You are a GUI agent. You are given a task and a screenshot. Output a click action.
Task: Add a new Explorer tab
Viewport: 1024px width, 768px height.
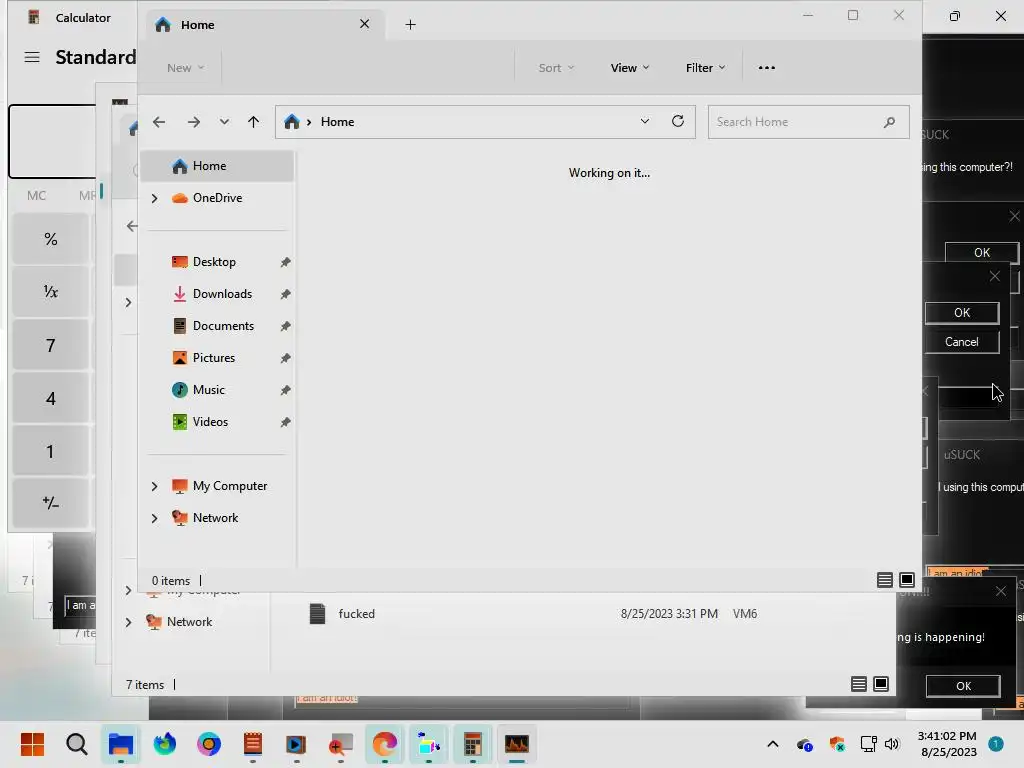410,25
